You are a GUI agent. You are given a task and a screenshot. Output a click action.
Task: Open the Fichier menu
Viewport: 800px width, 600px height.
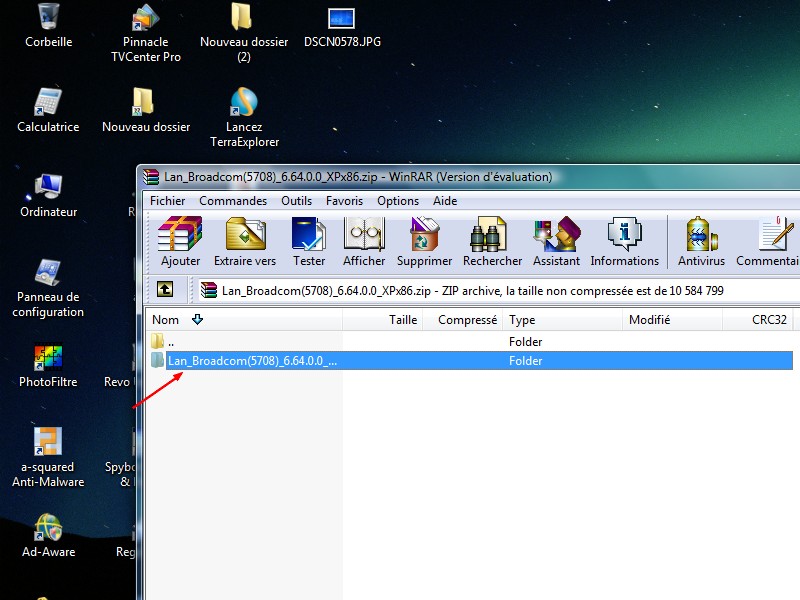coord(168,201)
